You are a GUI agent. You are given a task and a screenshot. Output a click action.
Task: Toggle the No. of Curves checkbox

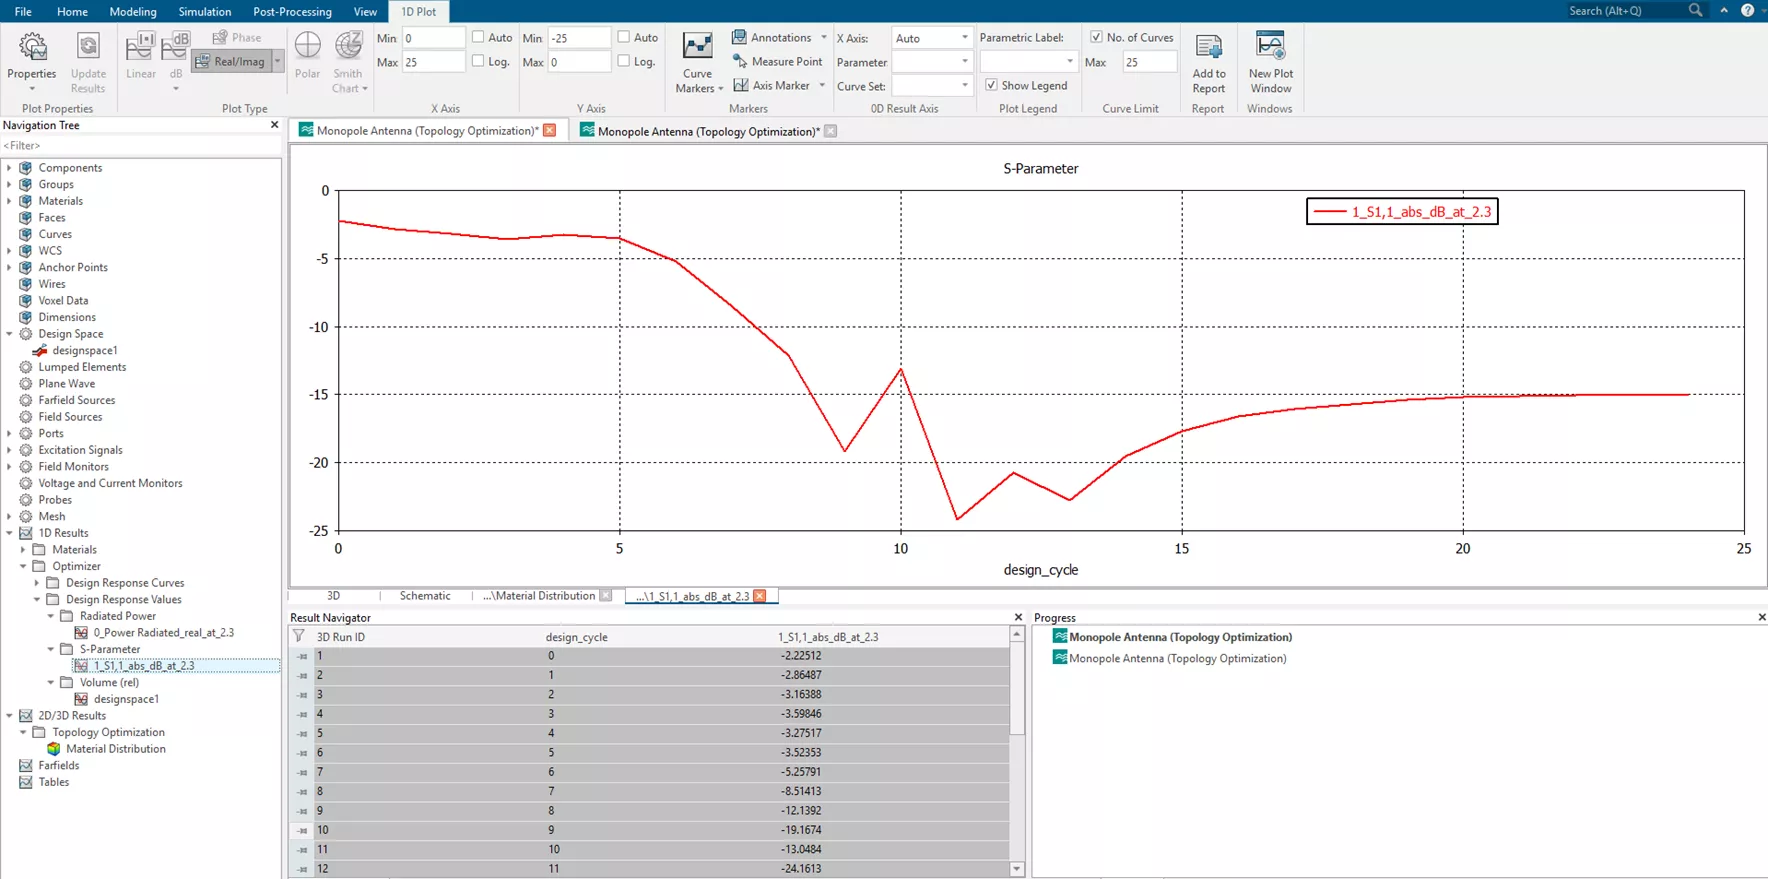point(1096,37)
